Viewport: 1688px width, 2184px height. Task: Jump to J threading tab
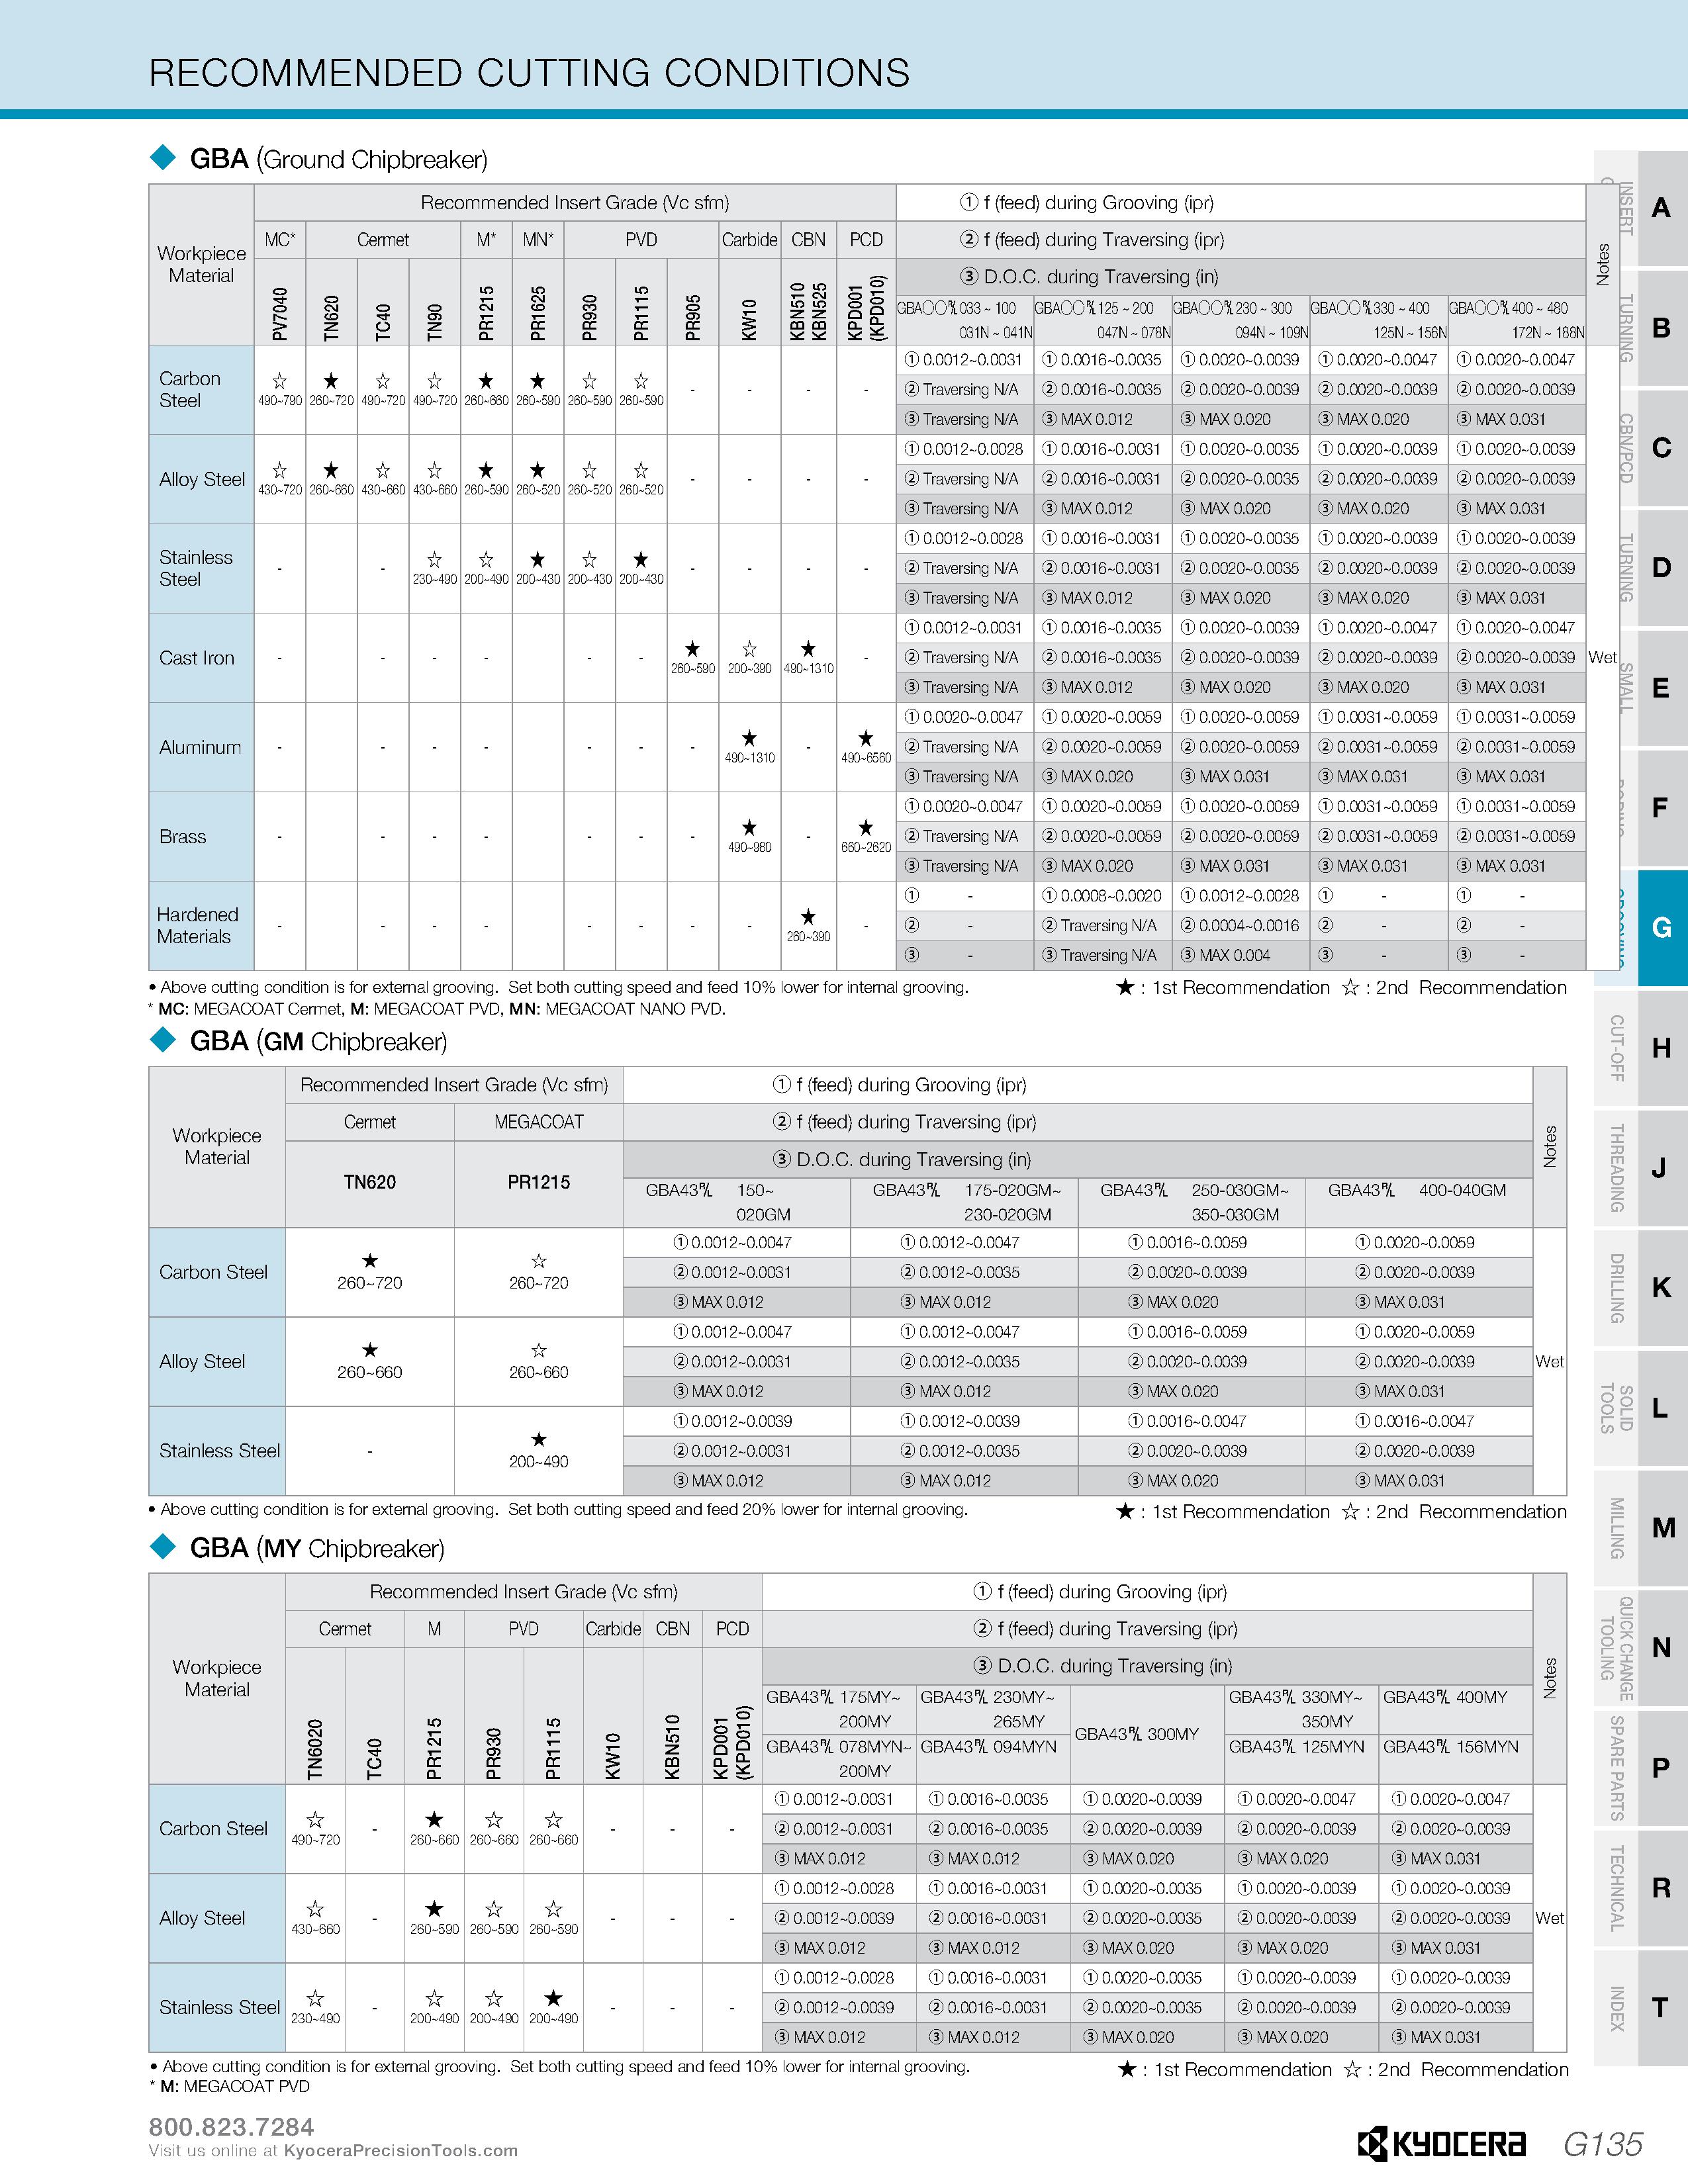pos(1641,1168)
